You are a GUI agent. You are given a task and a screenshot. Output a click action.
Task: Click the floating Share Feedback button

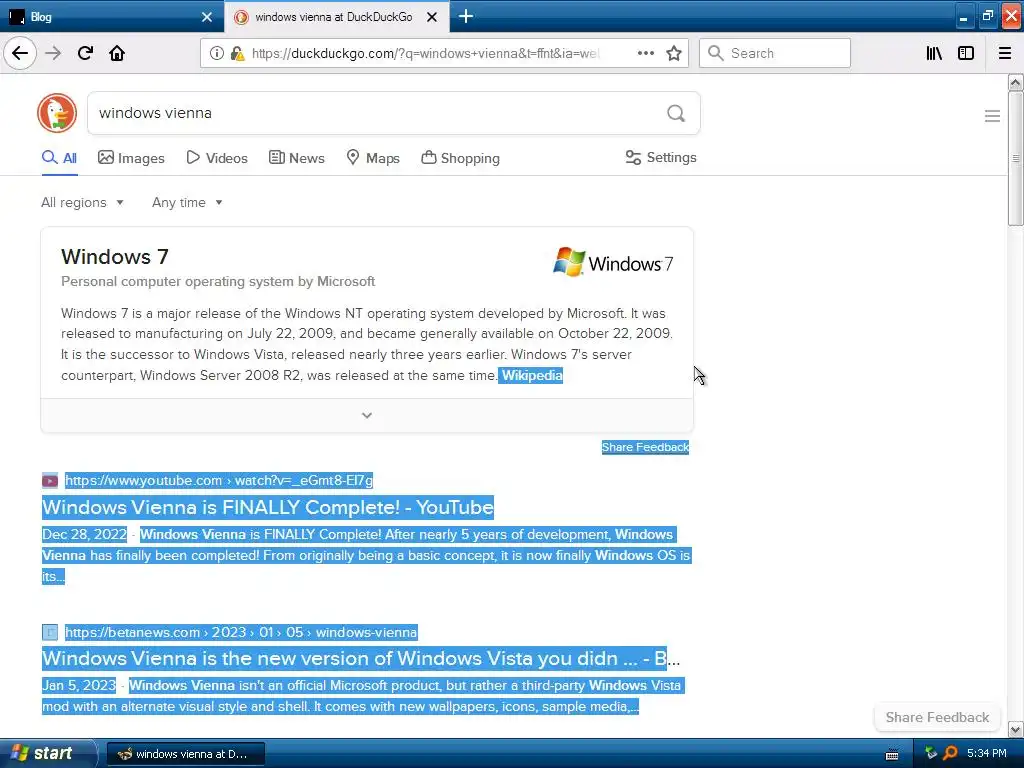pyautogui.click(x=937, y=717)
